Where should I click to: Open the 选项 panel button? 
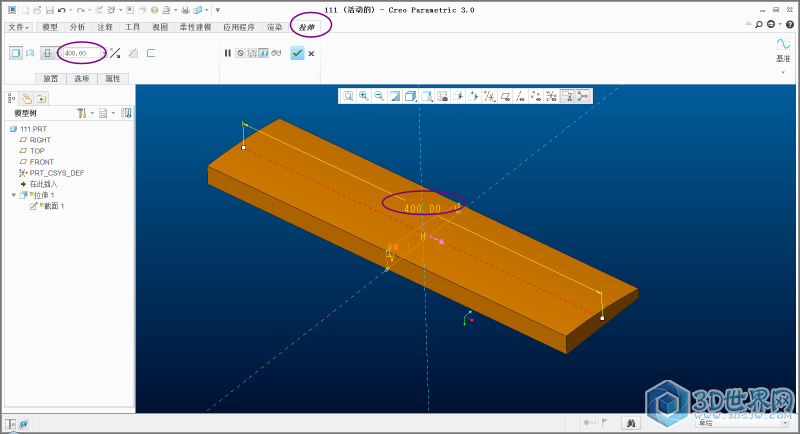81,78
